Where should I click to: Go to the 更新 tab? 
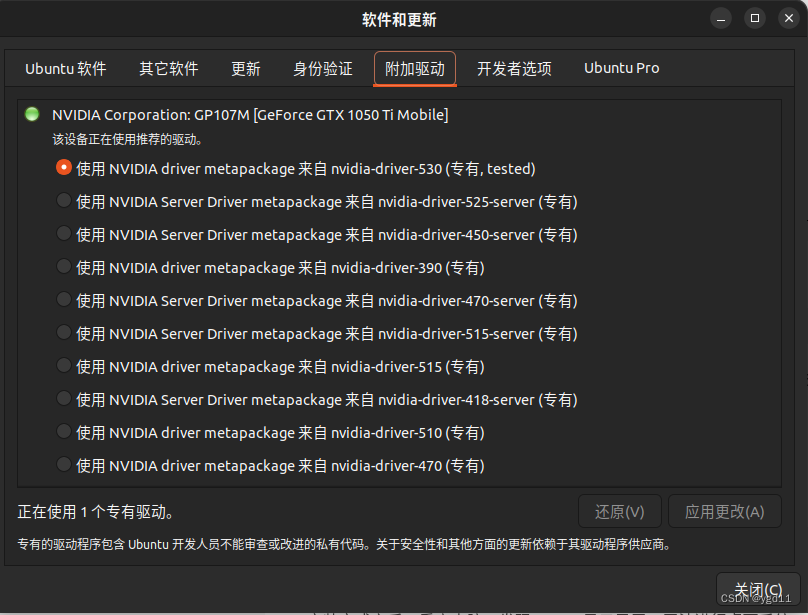[245, 69]
